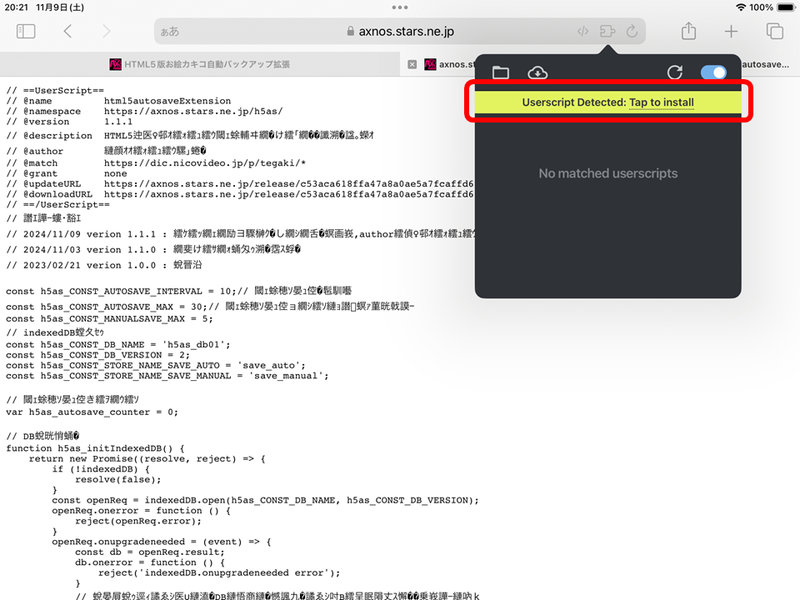This screenshot has width=800, height=600.
Task: Click the @updateURL line
Action: pyautogui.click(x=240, y=184)
